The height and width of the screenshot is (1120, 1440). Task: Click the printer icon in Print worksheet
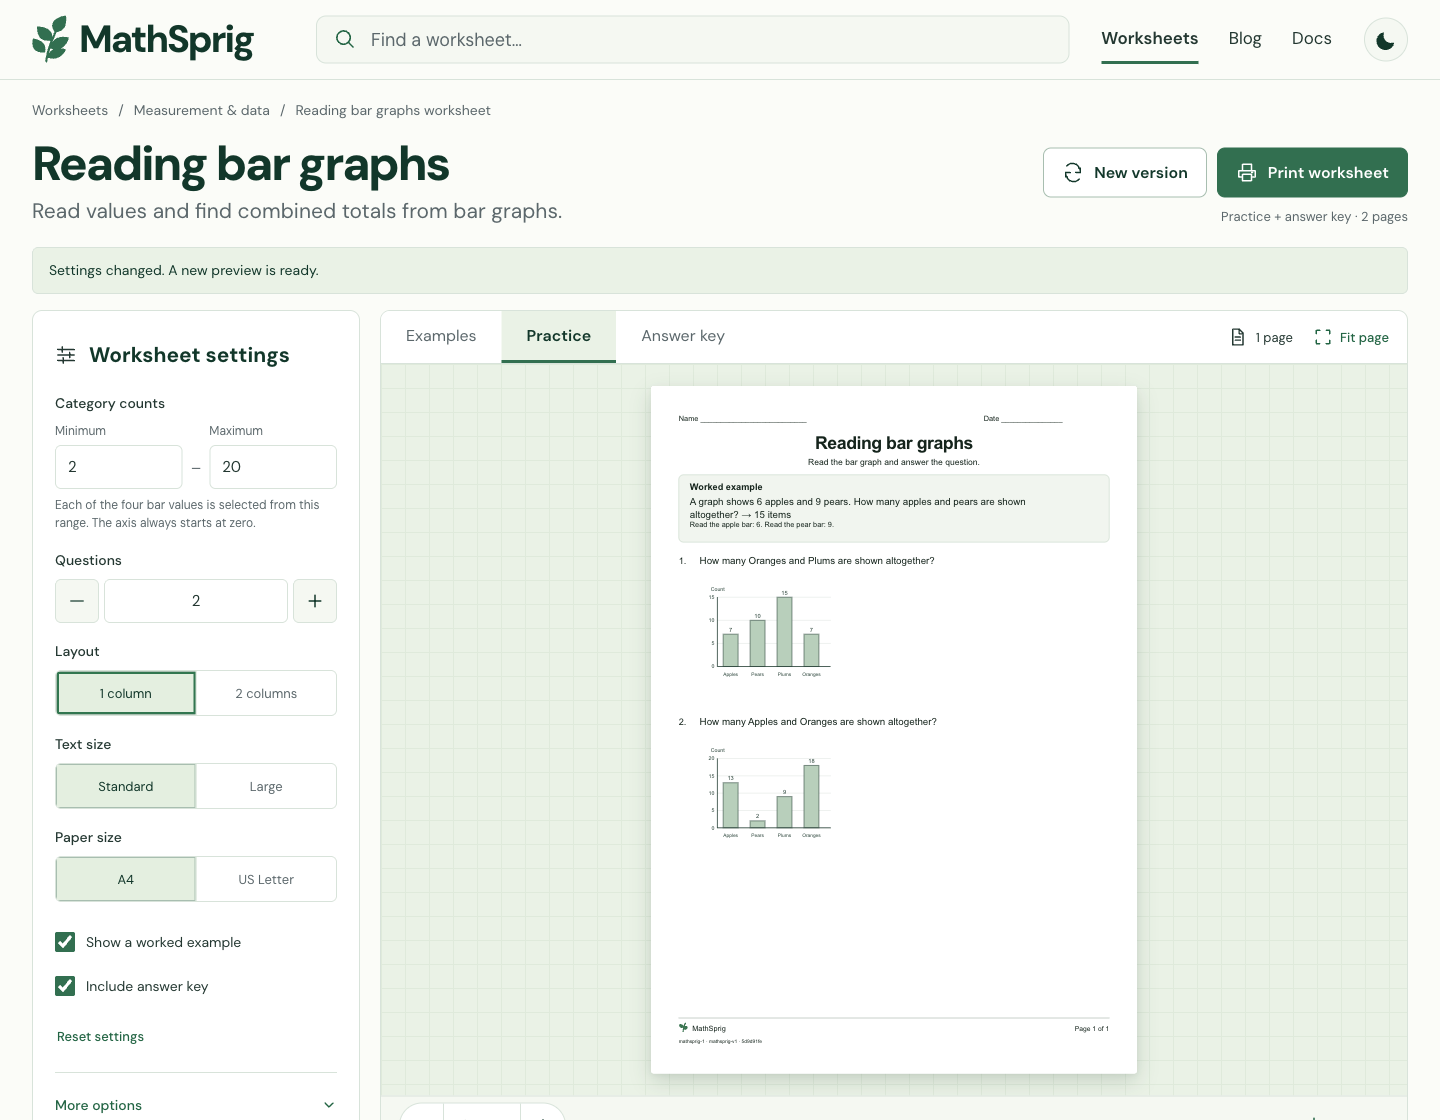(1247, 173)
